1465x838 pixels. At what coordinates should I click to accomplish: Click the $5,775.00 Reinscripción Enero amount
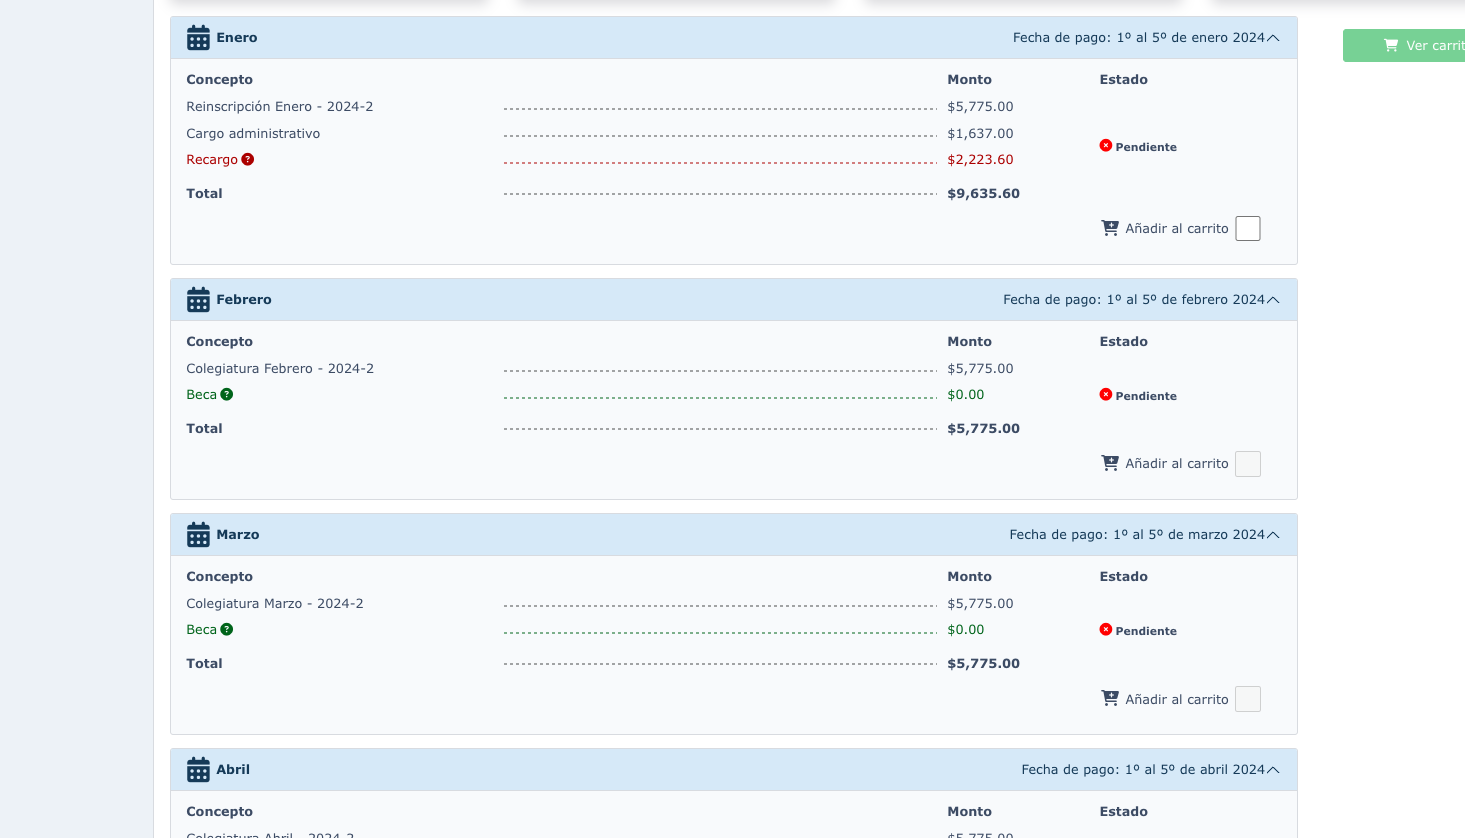(x=980, y=107)
